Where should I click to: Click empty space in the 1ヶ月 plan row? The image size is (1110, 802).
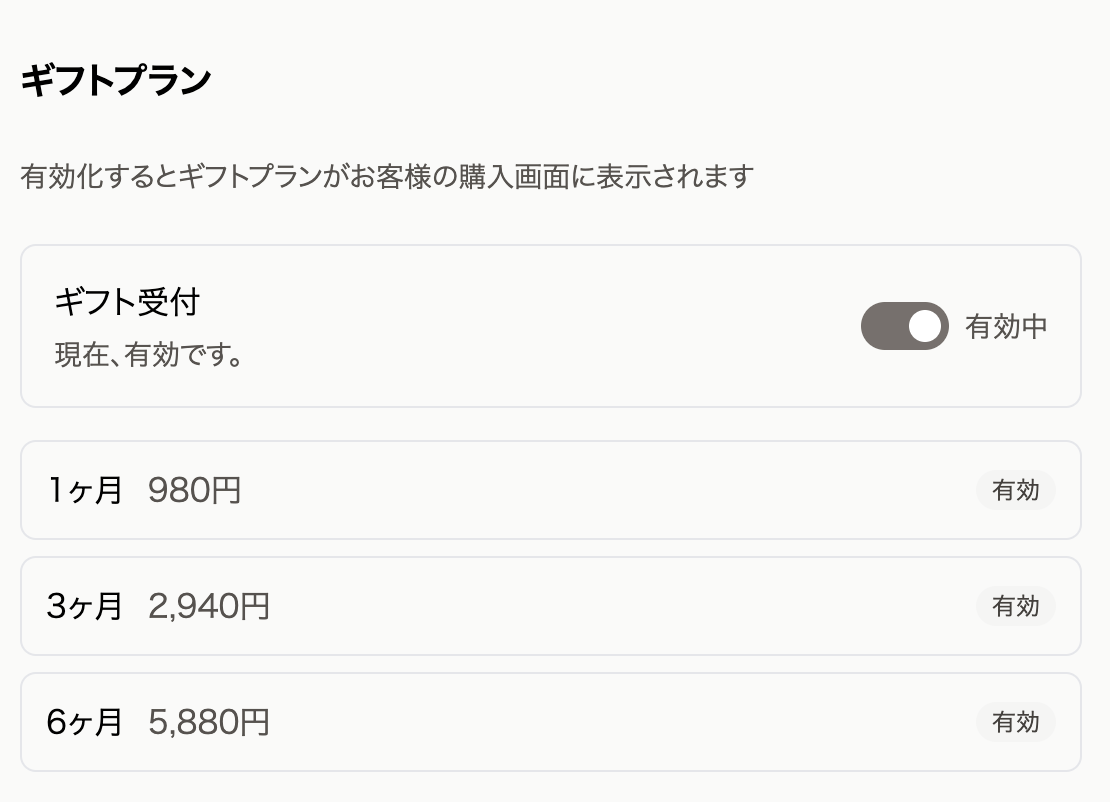600,490
